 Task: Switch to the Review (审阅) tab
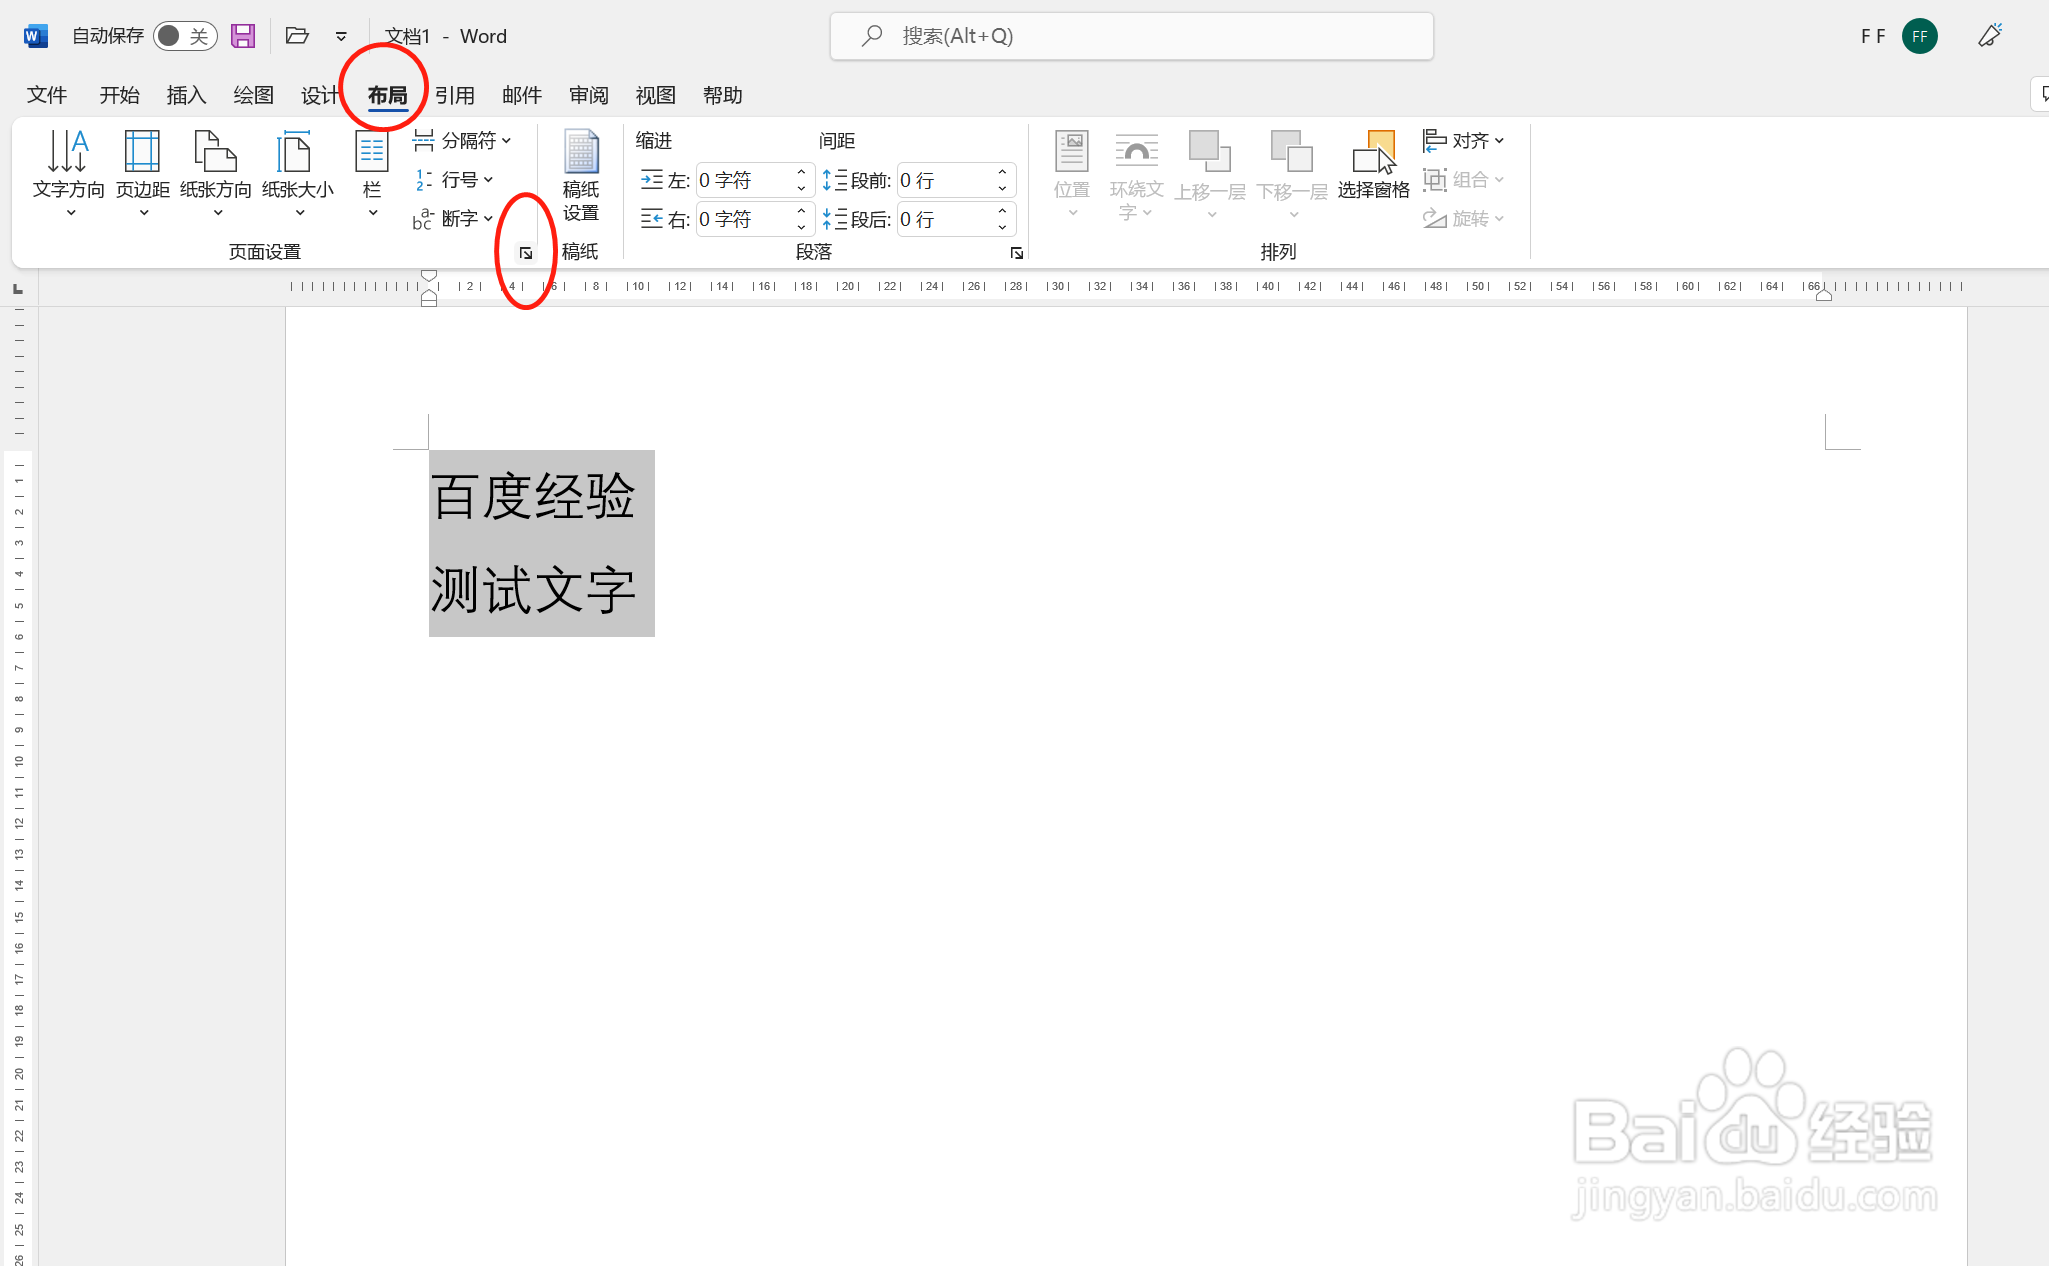click(588, 95)
